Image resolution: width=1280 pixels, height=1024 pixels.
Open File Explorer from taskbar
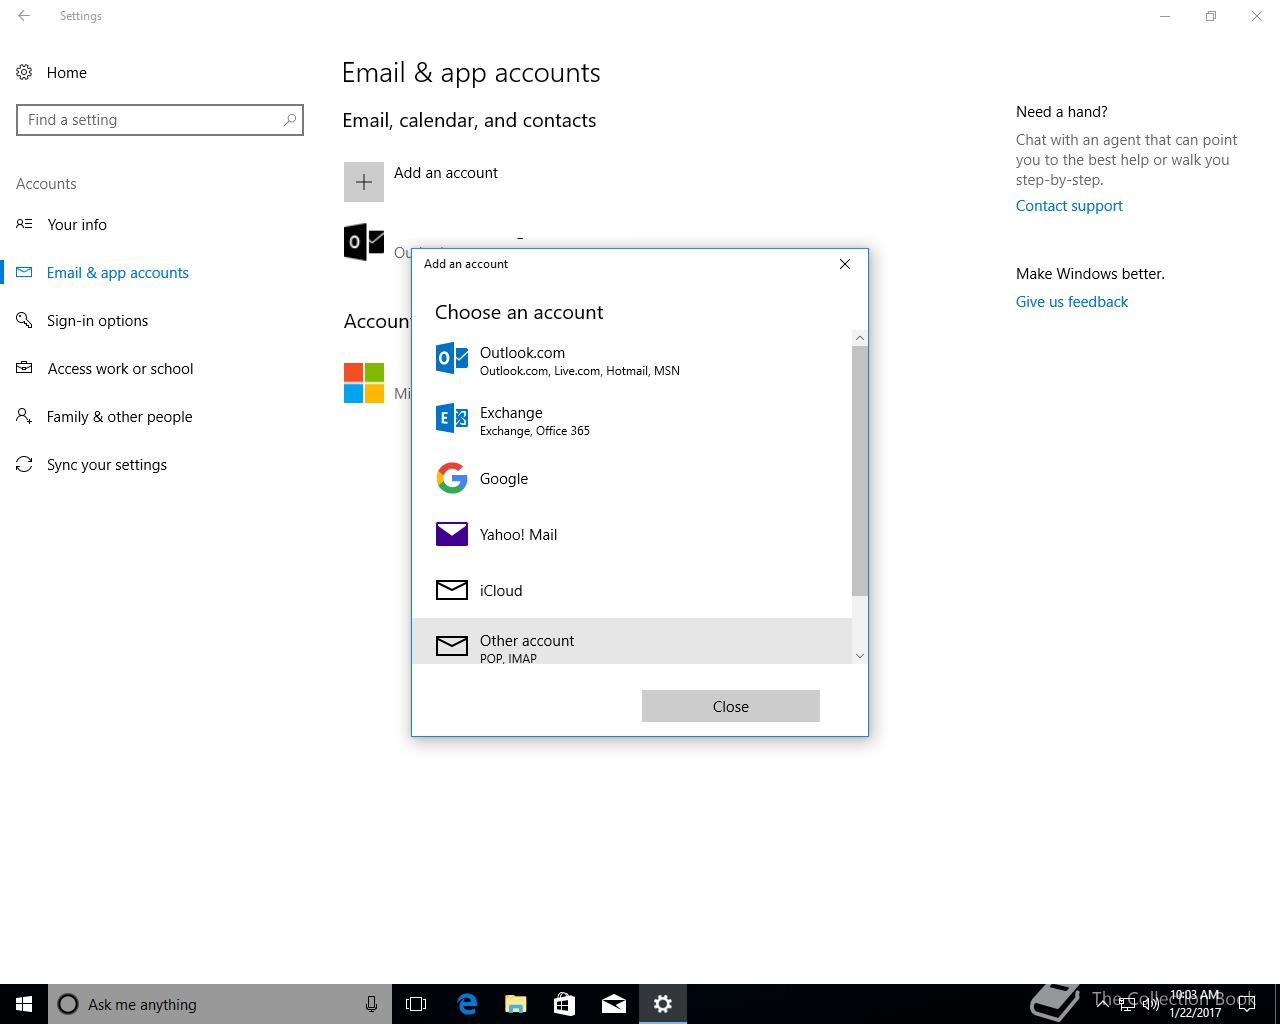(x=516, y=1004)
